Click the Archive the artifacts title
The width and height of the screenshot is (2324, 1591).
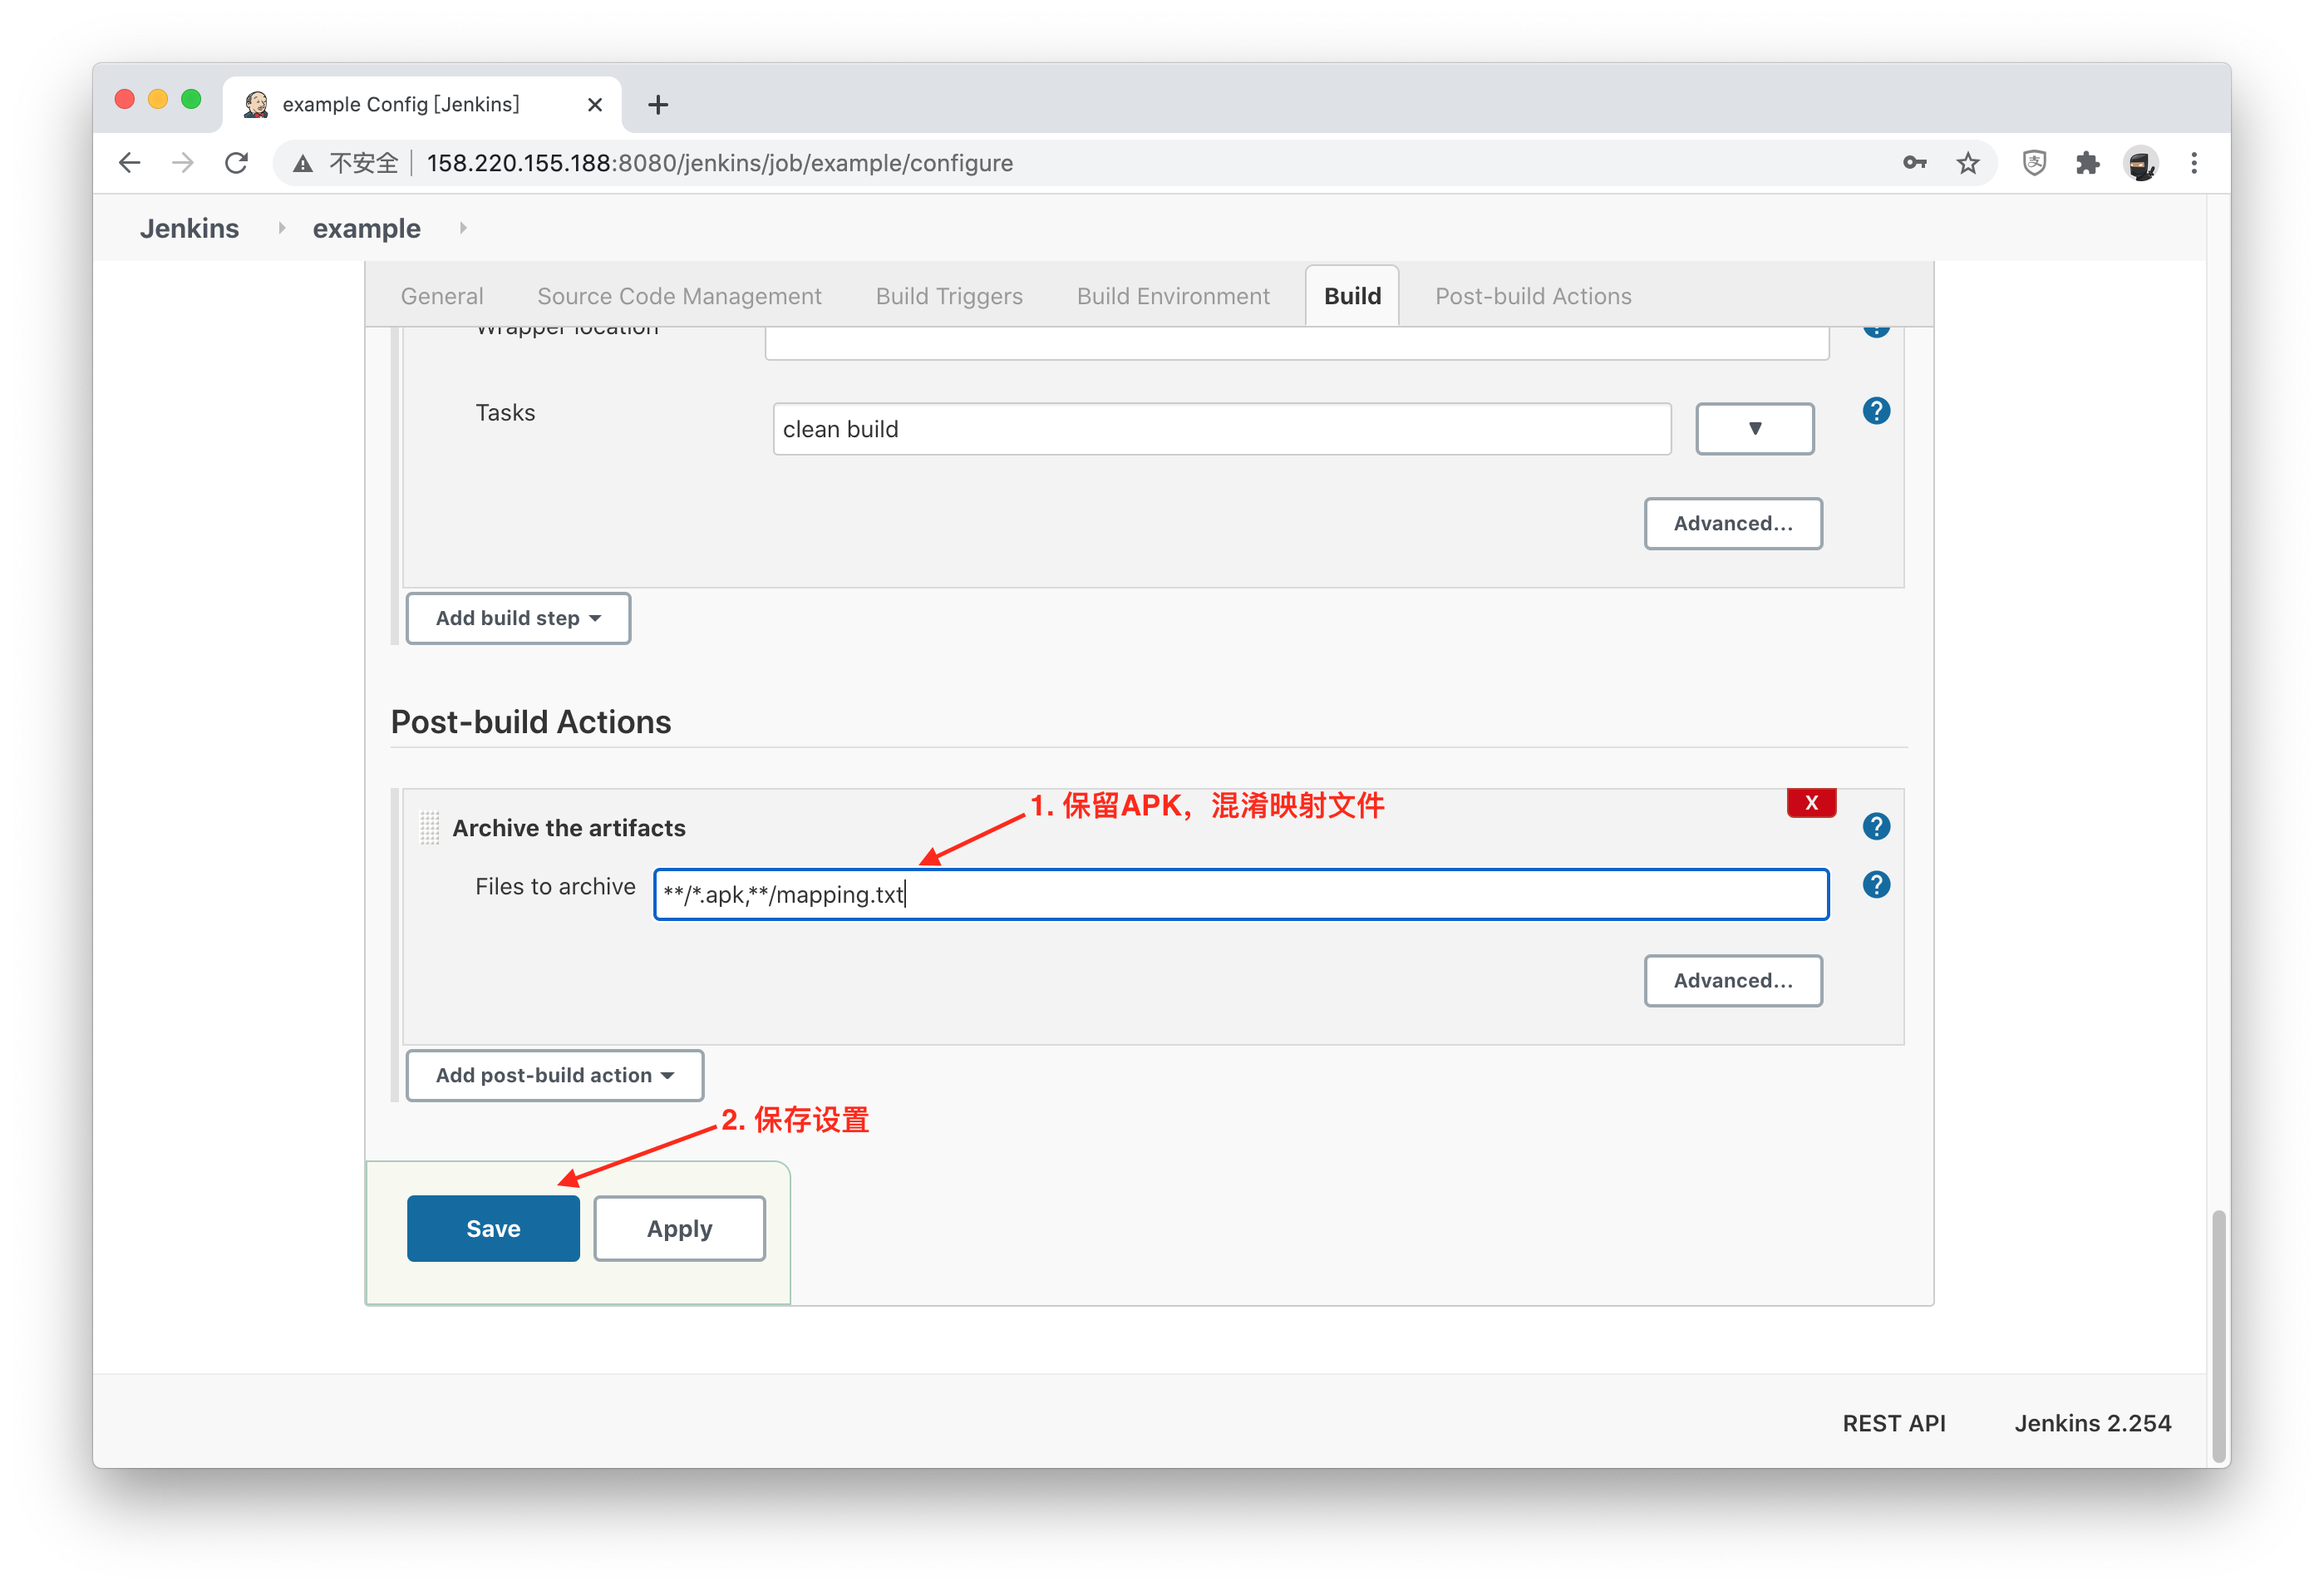tap(569, 828)
